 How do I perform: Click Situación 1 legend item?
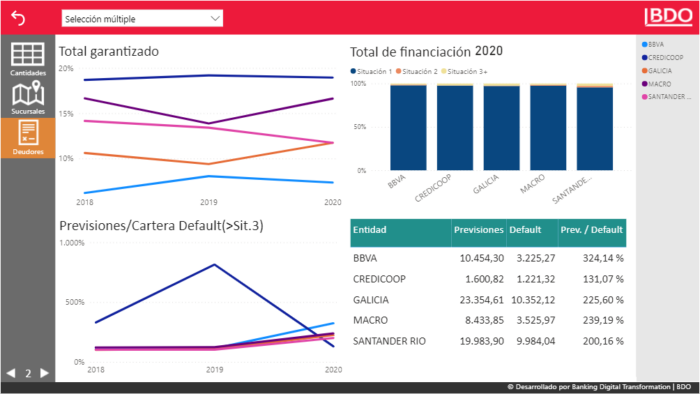pos(371,71)
